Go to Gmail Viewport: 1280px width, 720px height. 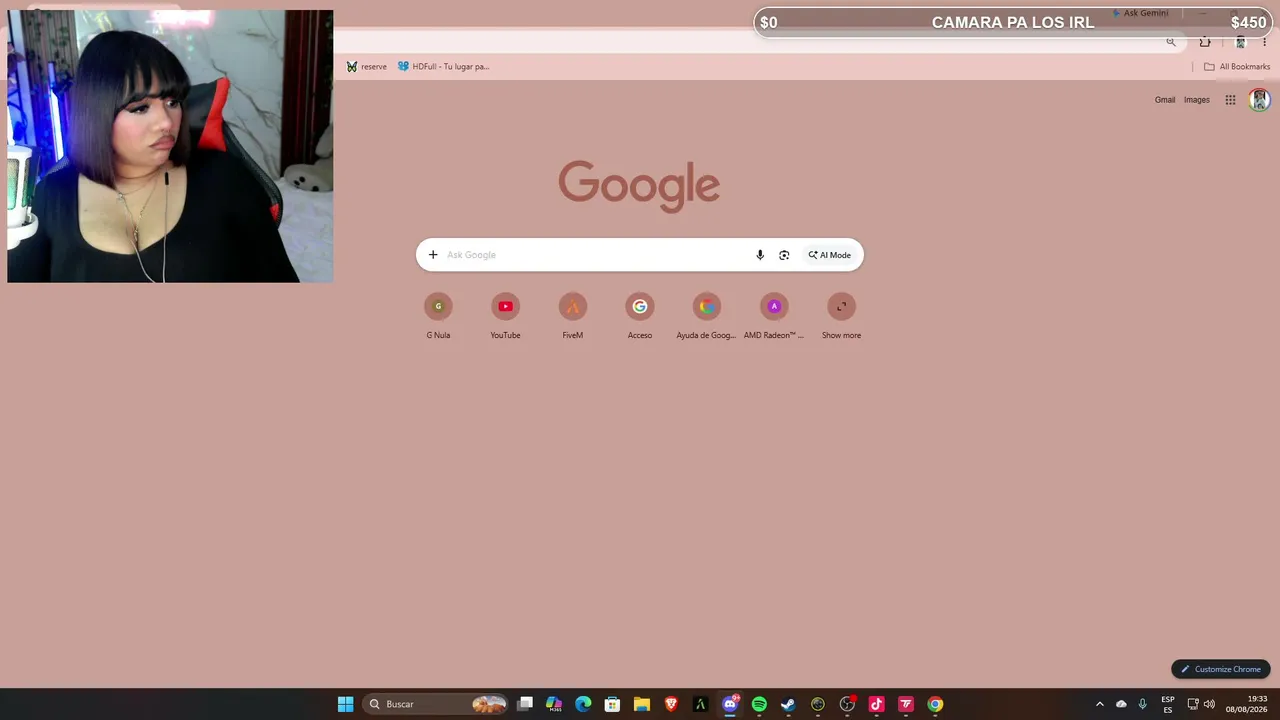point(1165,100)
